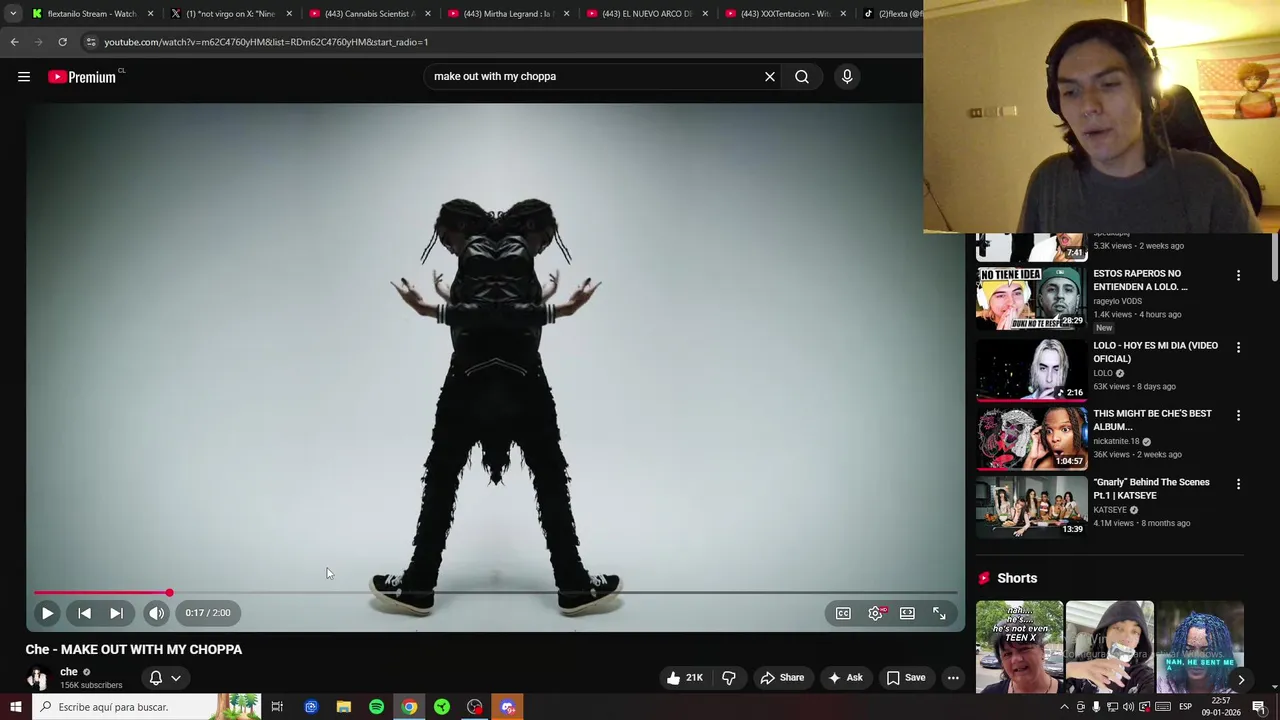Open the Share dialog
Screen dimensions: 1280x720
[x=782, y=678]
